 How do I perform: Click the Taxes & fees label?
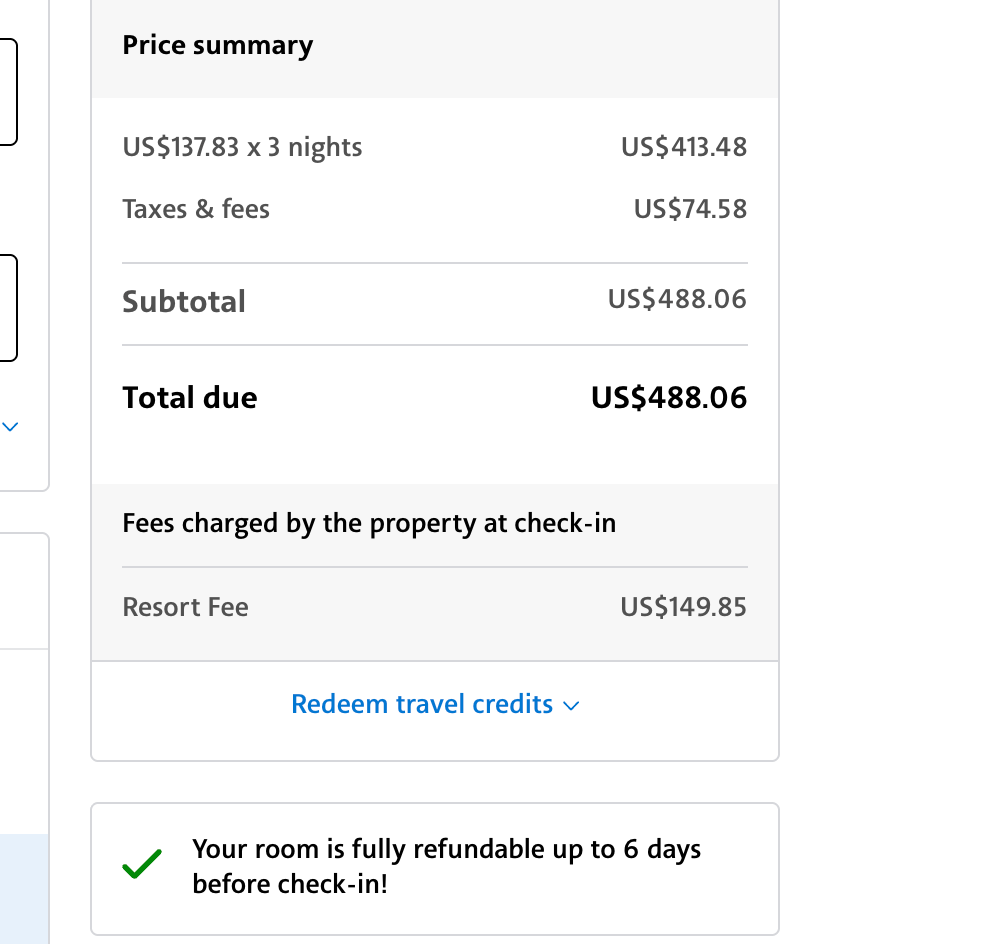pyautogui.click(x=196, y=209)
